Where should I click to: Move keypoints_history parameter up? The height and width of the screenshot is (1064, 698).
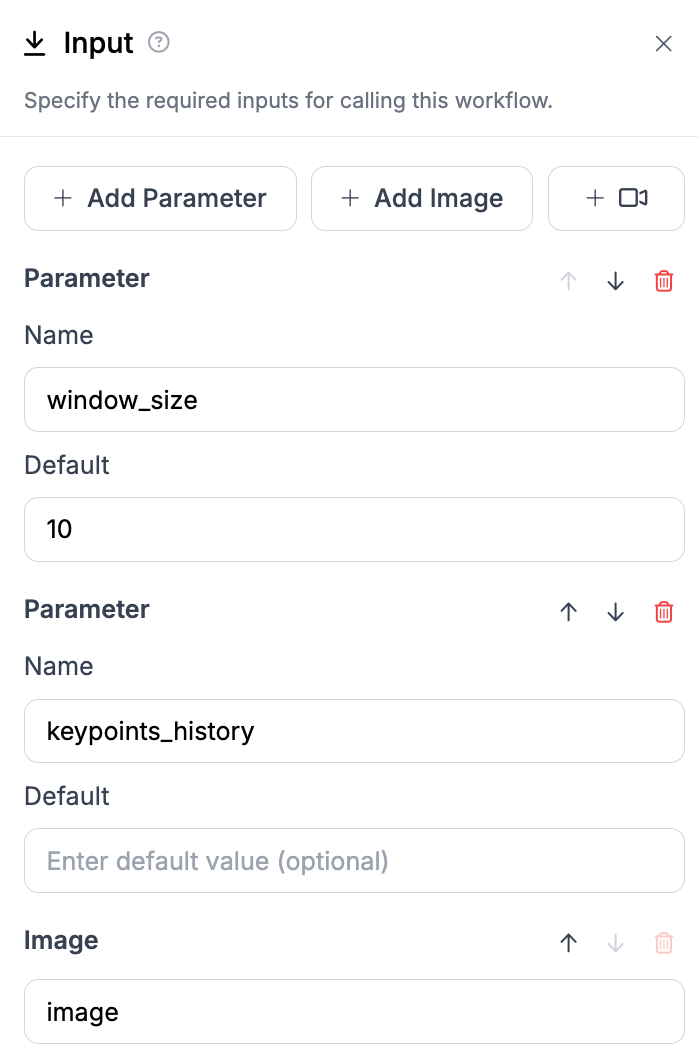(569, 612)
